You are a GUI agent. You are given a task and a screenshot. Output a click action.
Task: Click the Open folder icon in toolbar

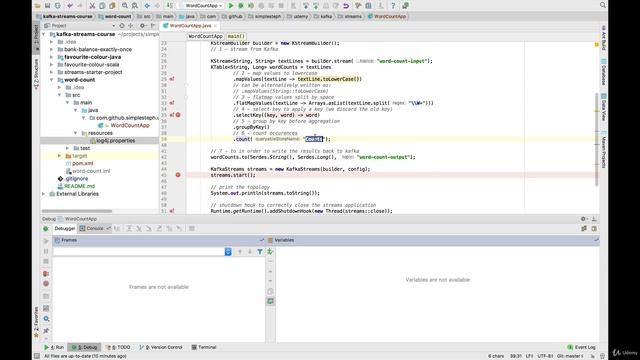pyautogui.click(x=38, y=6)
